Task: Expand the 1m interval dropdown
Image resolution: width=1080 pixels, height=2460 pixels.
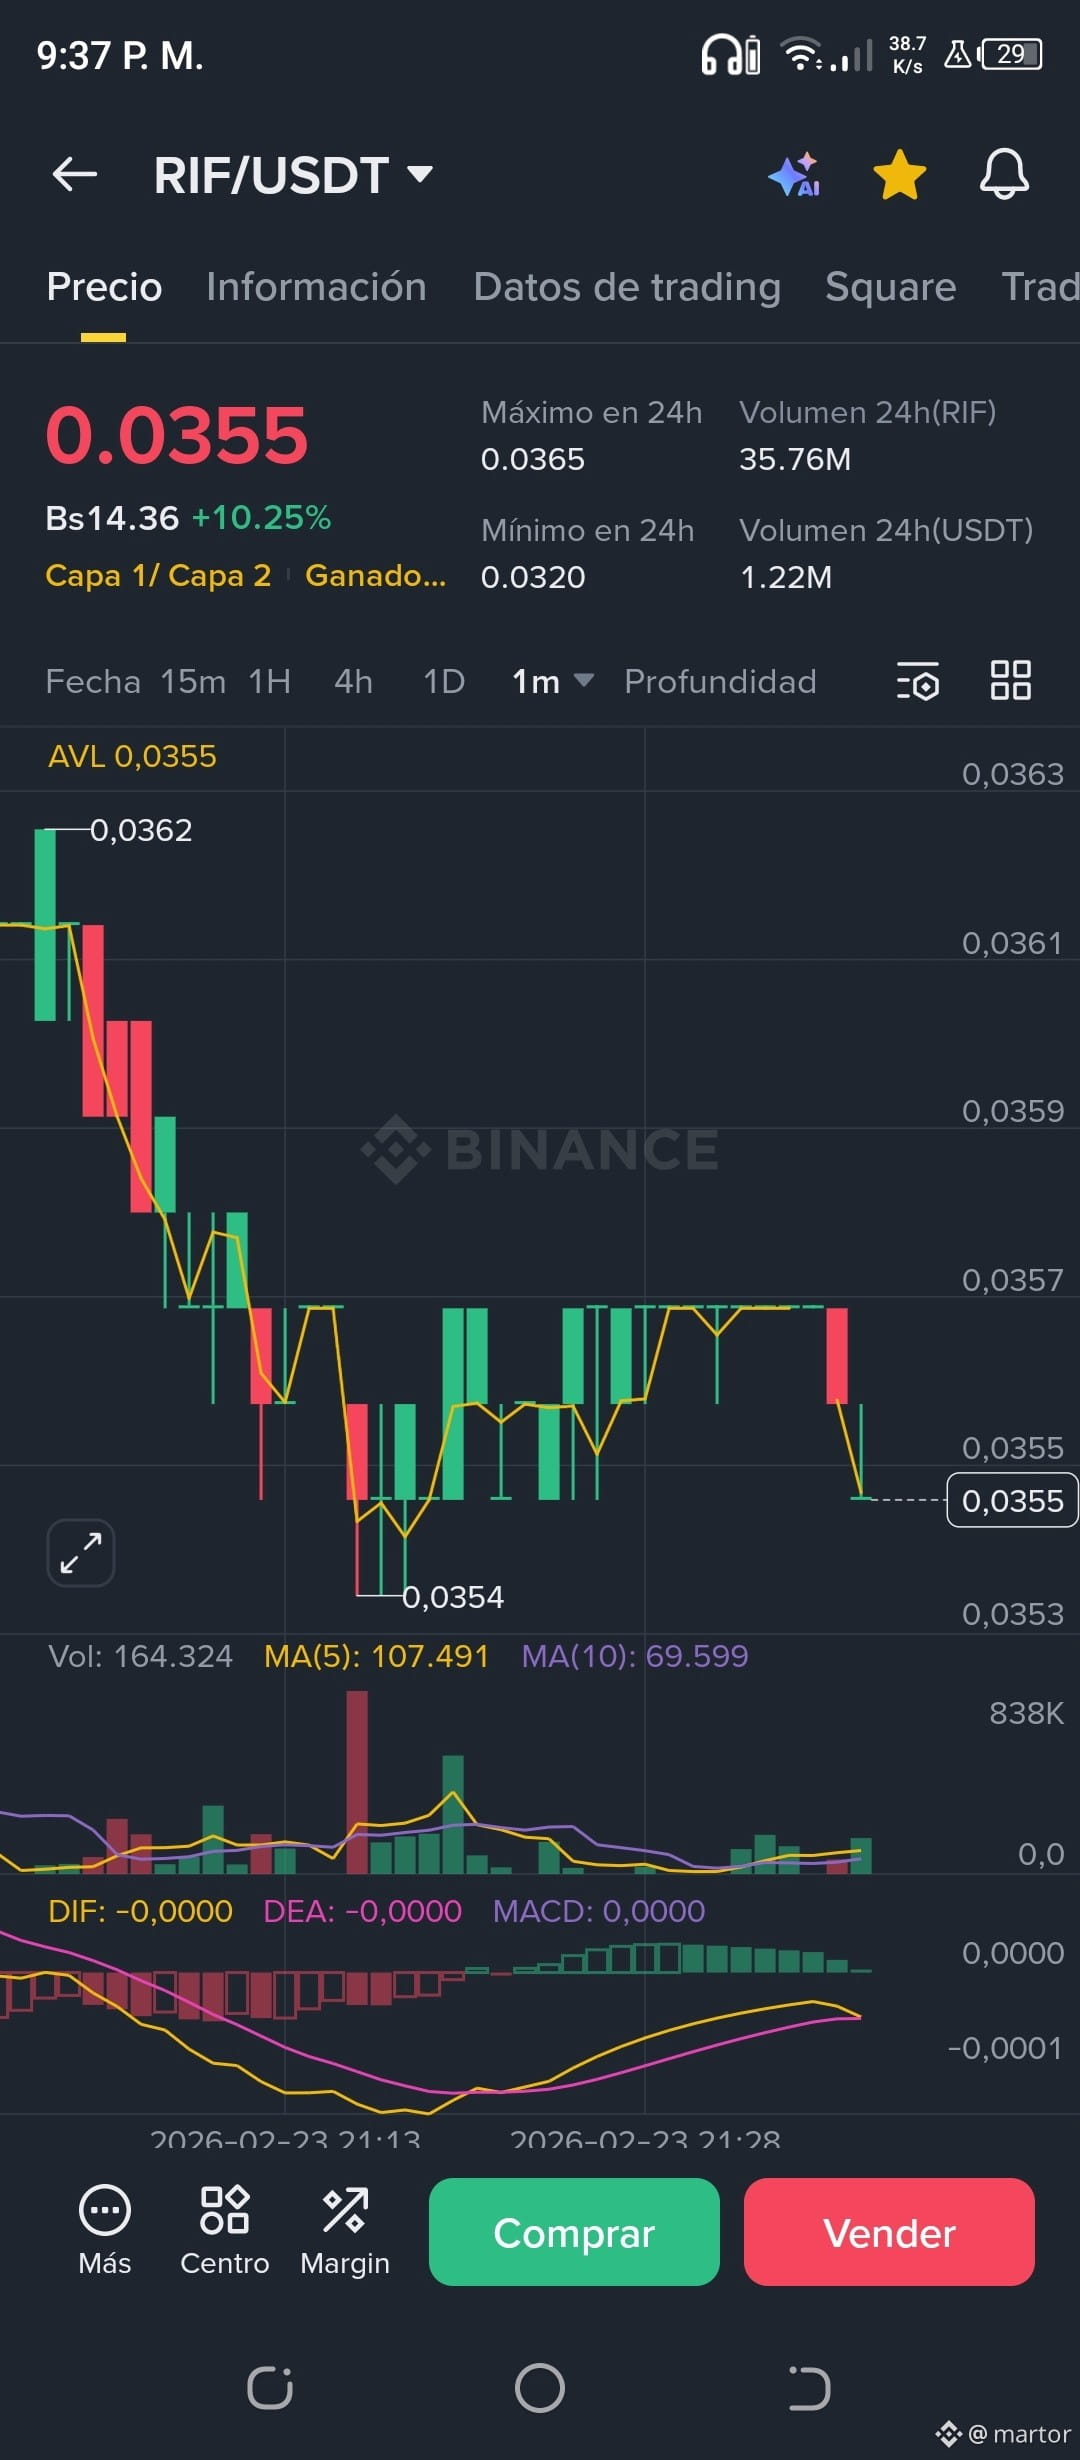Action: pyautogui.click(x=553, y=681)
